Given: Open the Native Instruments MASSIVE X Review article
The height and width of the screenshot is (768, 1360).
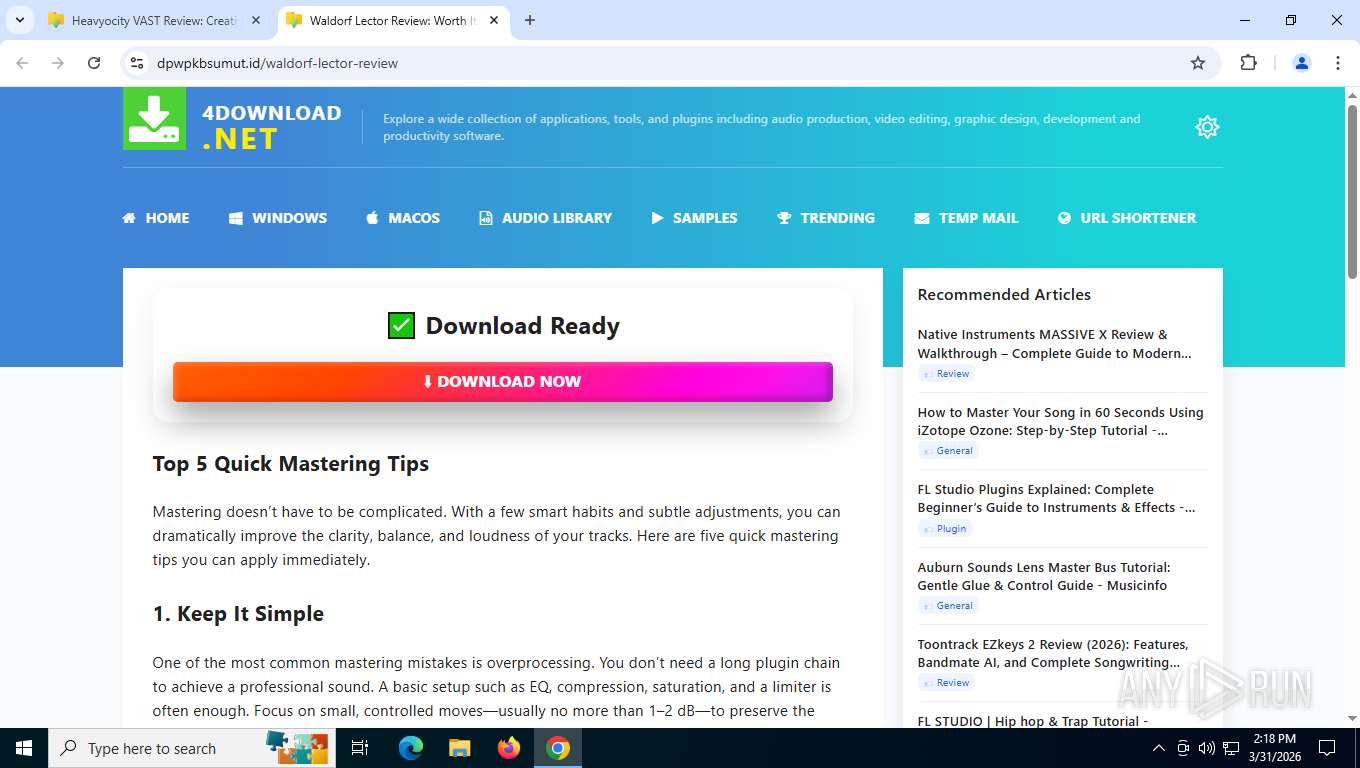Looking at the screenshot, I should pos(1054,344).
